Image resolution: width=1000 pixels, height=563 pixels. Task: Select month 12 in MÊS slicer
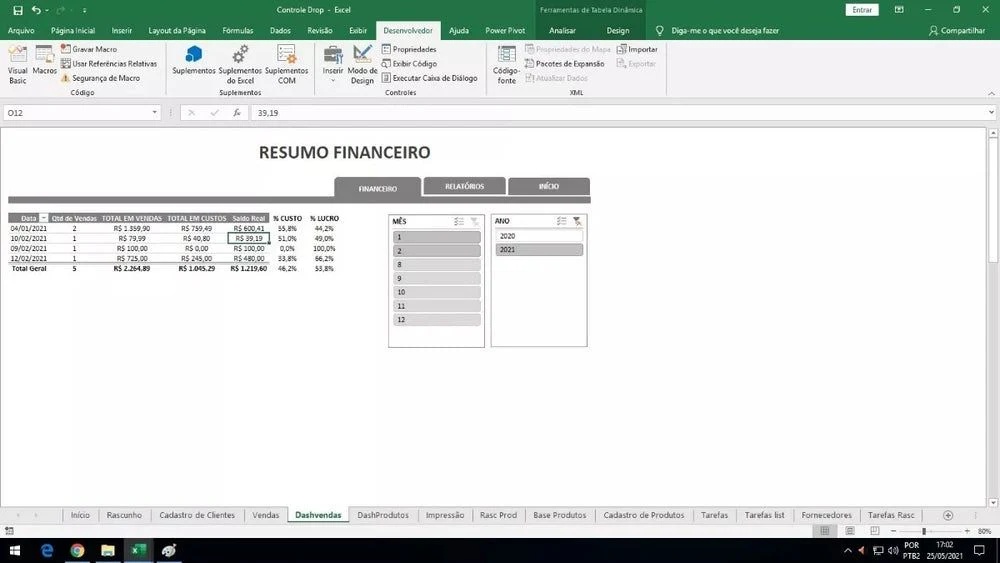coord(437,319)
